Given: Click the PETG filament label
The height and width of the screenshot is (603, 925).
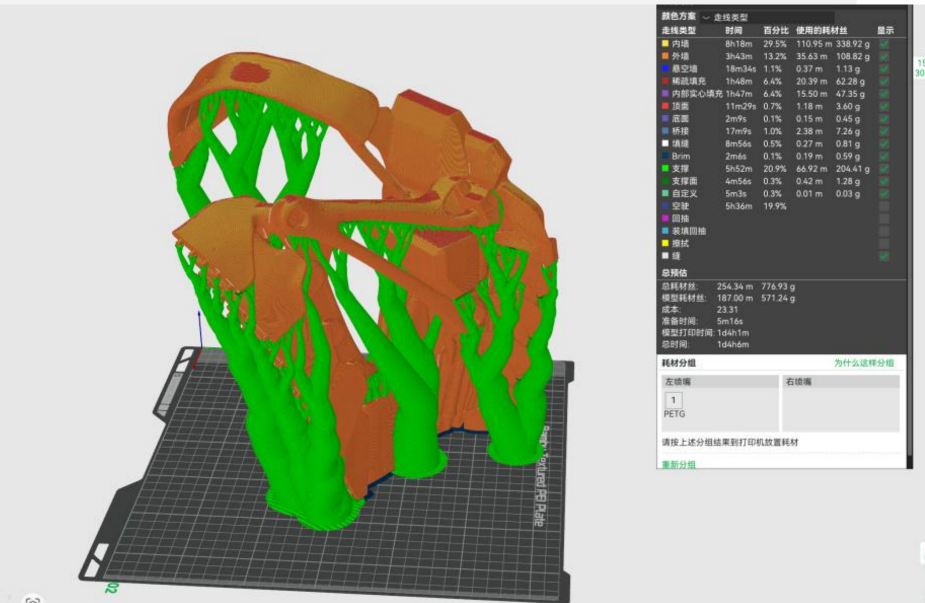Looking at the screenshot, I should [x=674, y=414].
